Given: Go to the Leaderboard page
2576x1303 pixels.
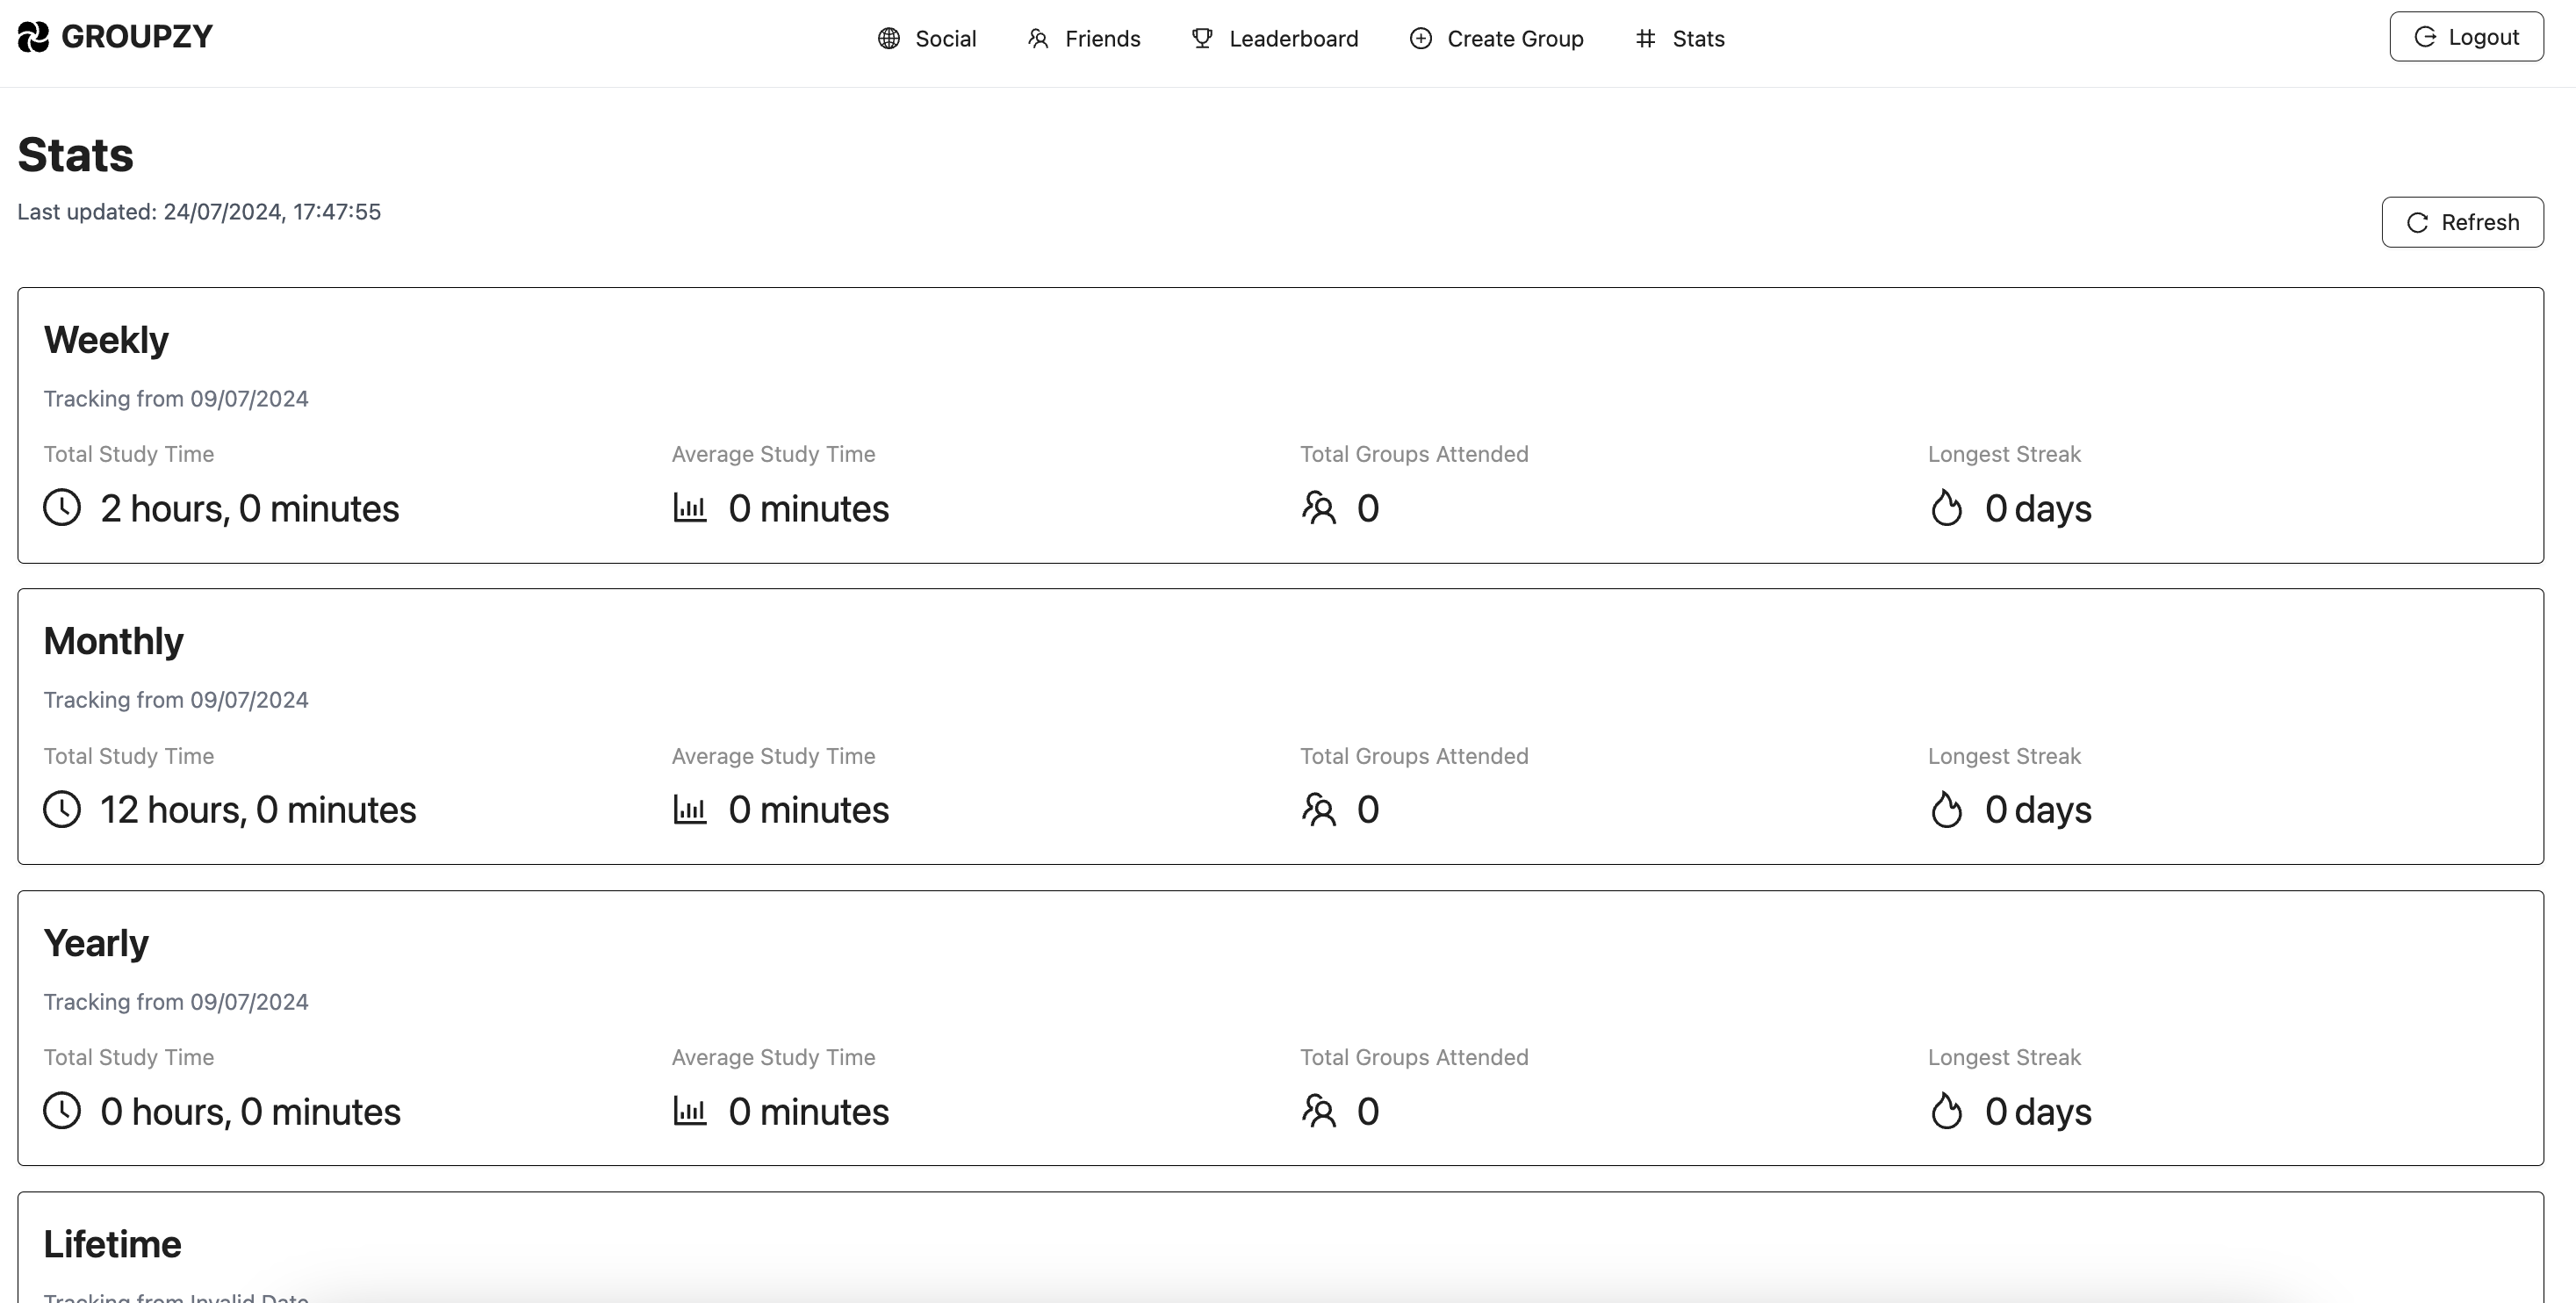Looking at the screenshot, I should tap(1293, 39).
